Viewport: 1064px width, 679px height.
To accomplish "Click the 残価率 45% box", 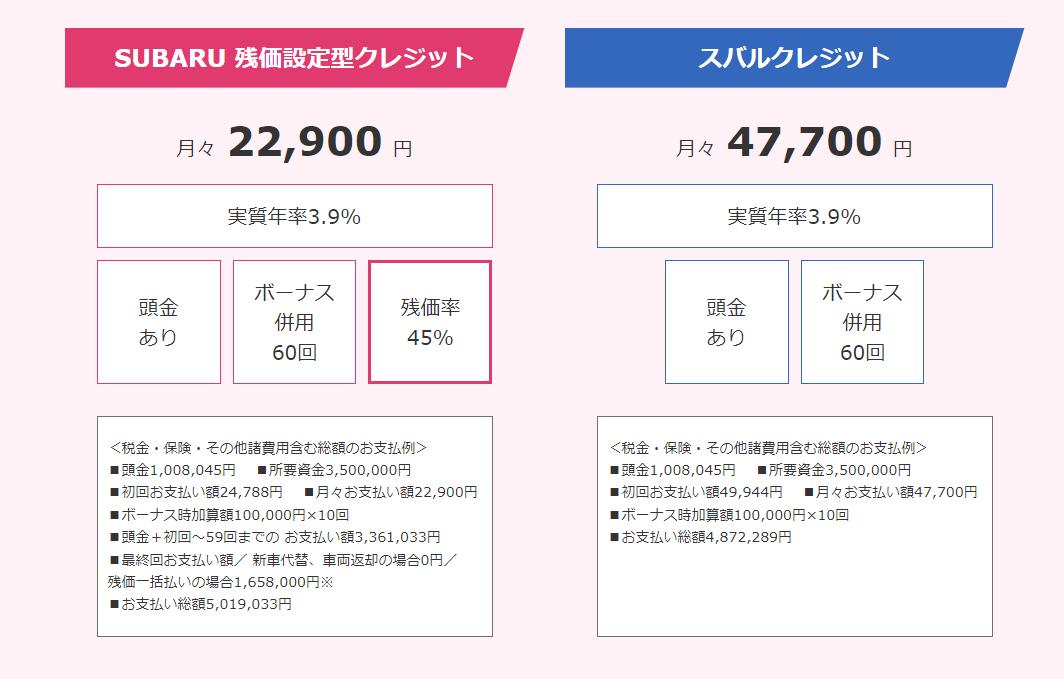I will tap(430, 322).
